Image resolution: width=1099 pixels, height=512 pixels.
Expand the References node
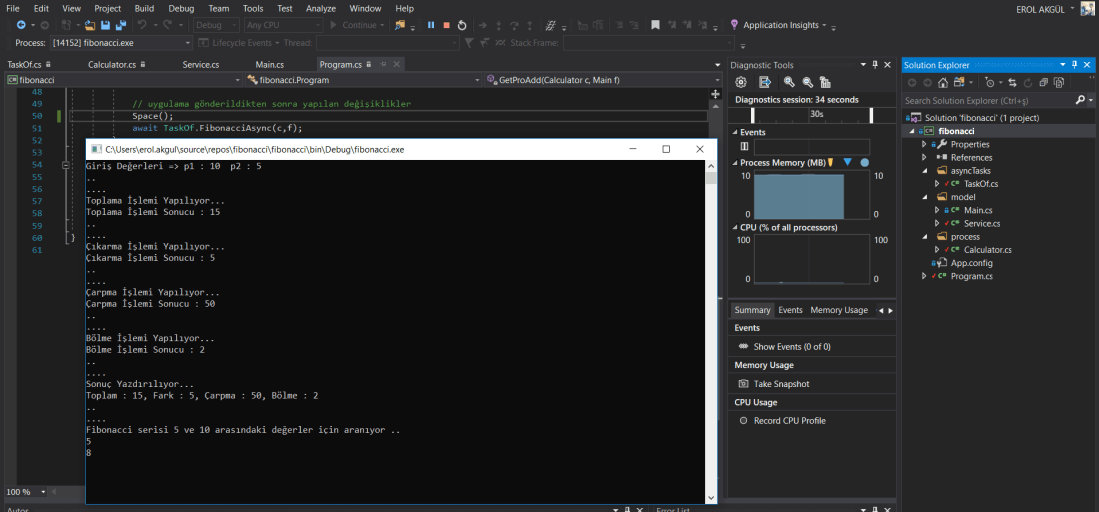(924, 157)
